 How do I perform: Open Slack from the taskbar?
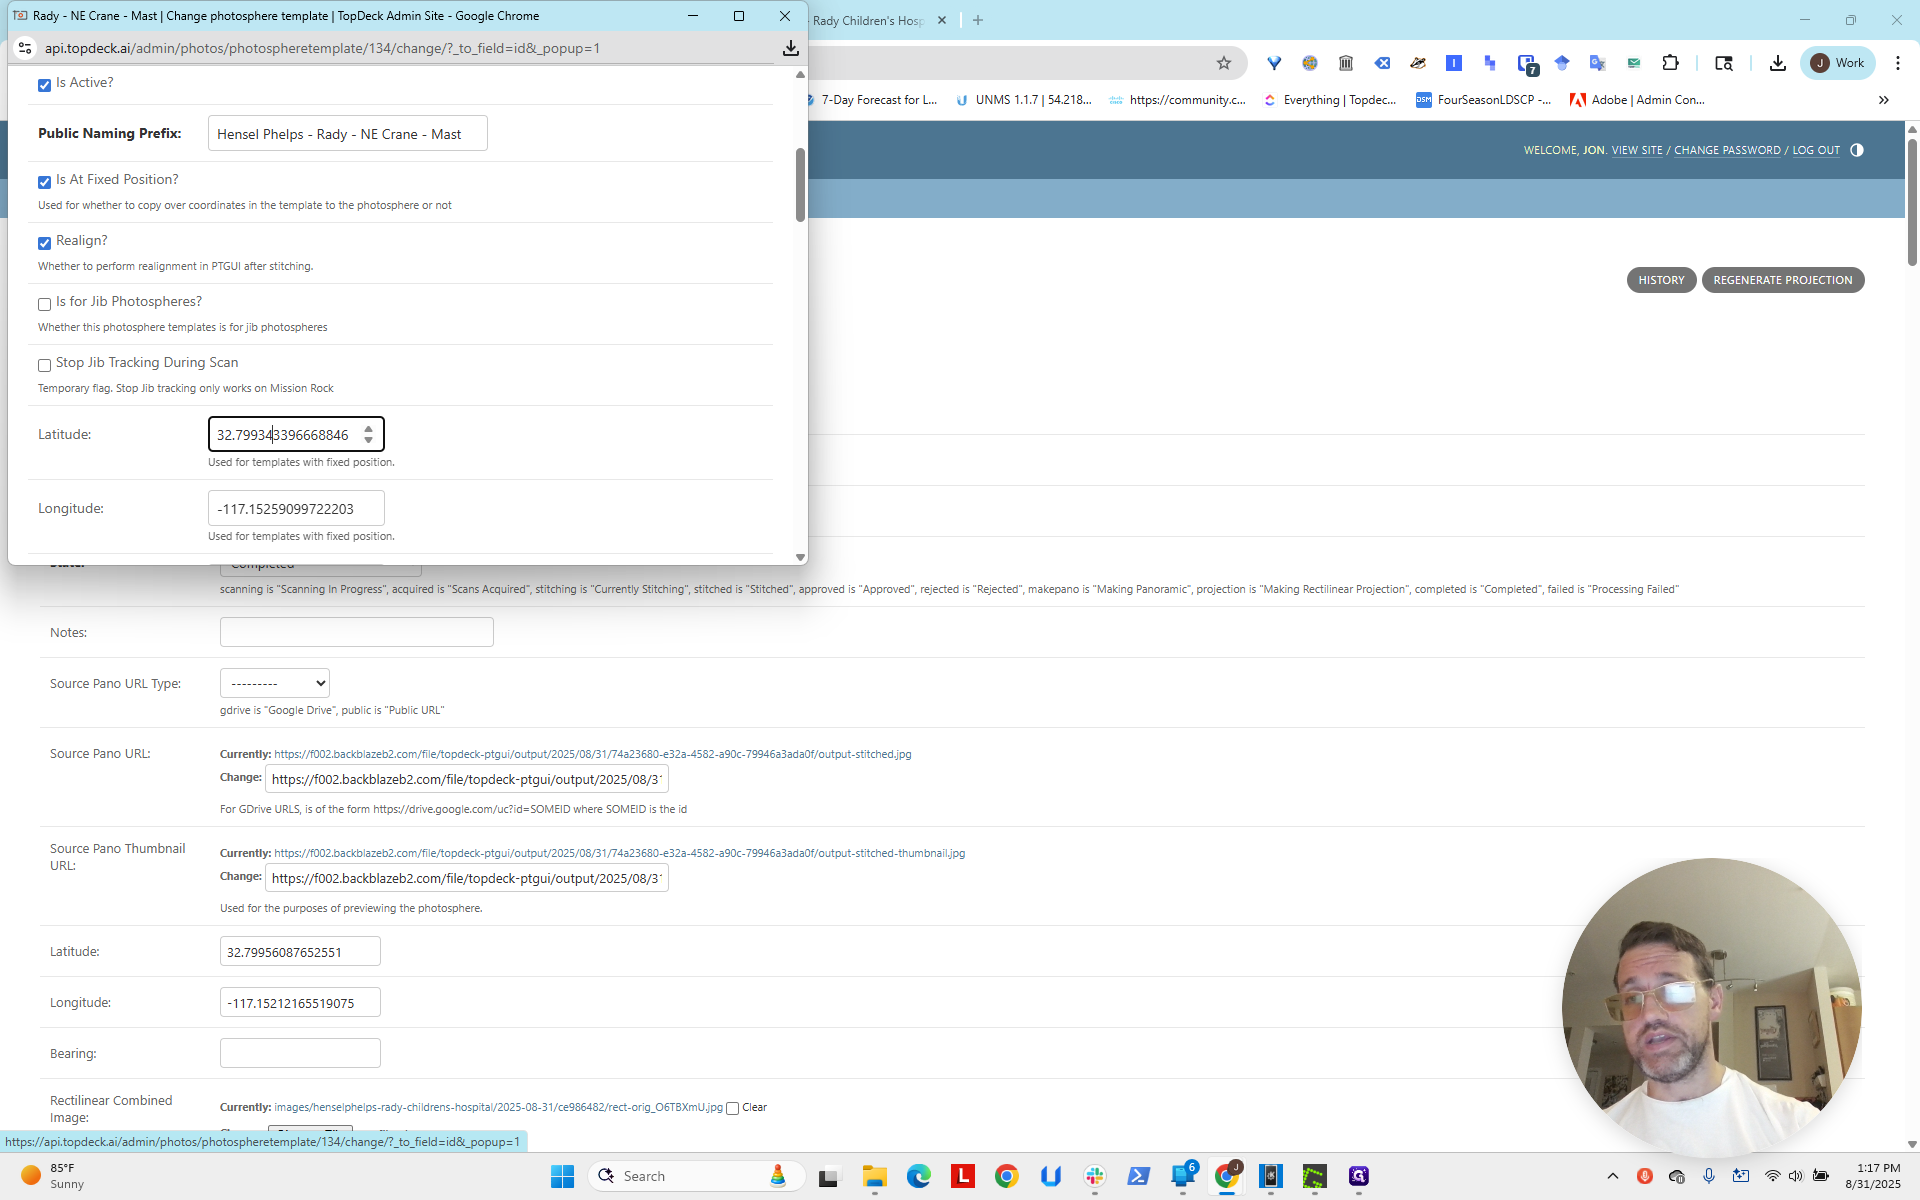[1095, 1176]
